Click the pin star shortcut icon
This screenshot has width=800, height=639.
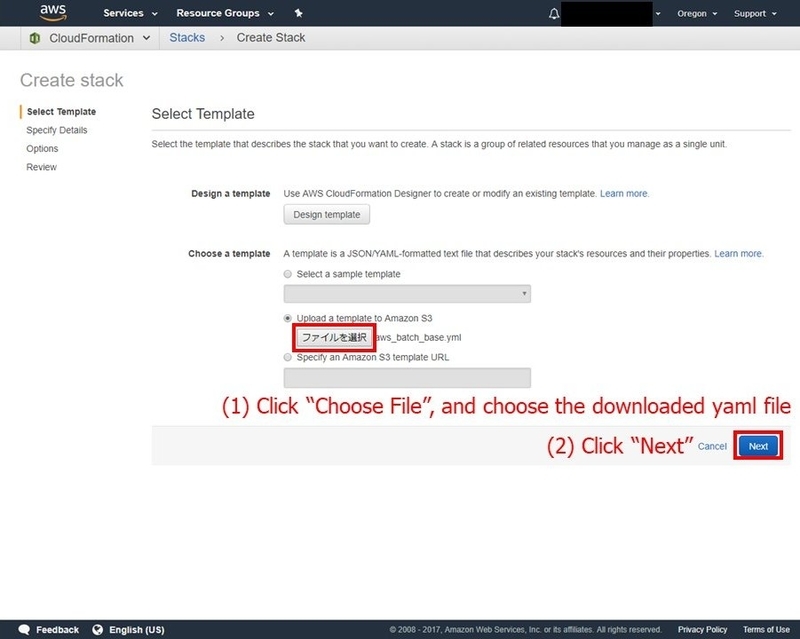point(298,13)
